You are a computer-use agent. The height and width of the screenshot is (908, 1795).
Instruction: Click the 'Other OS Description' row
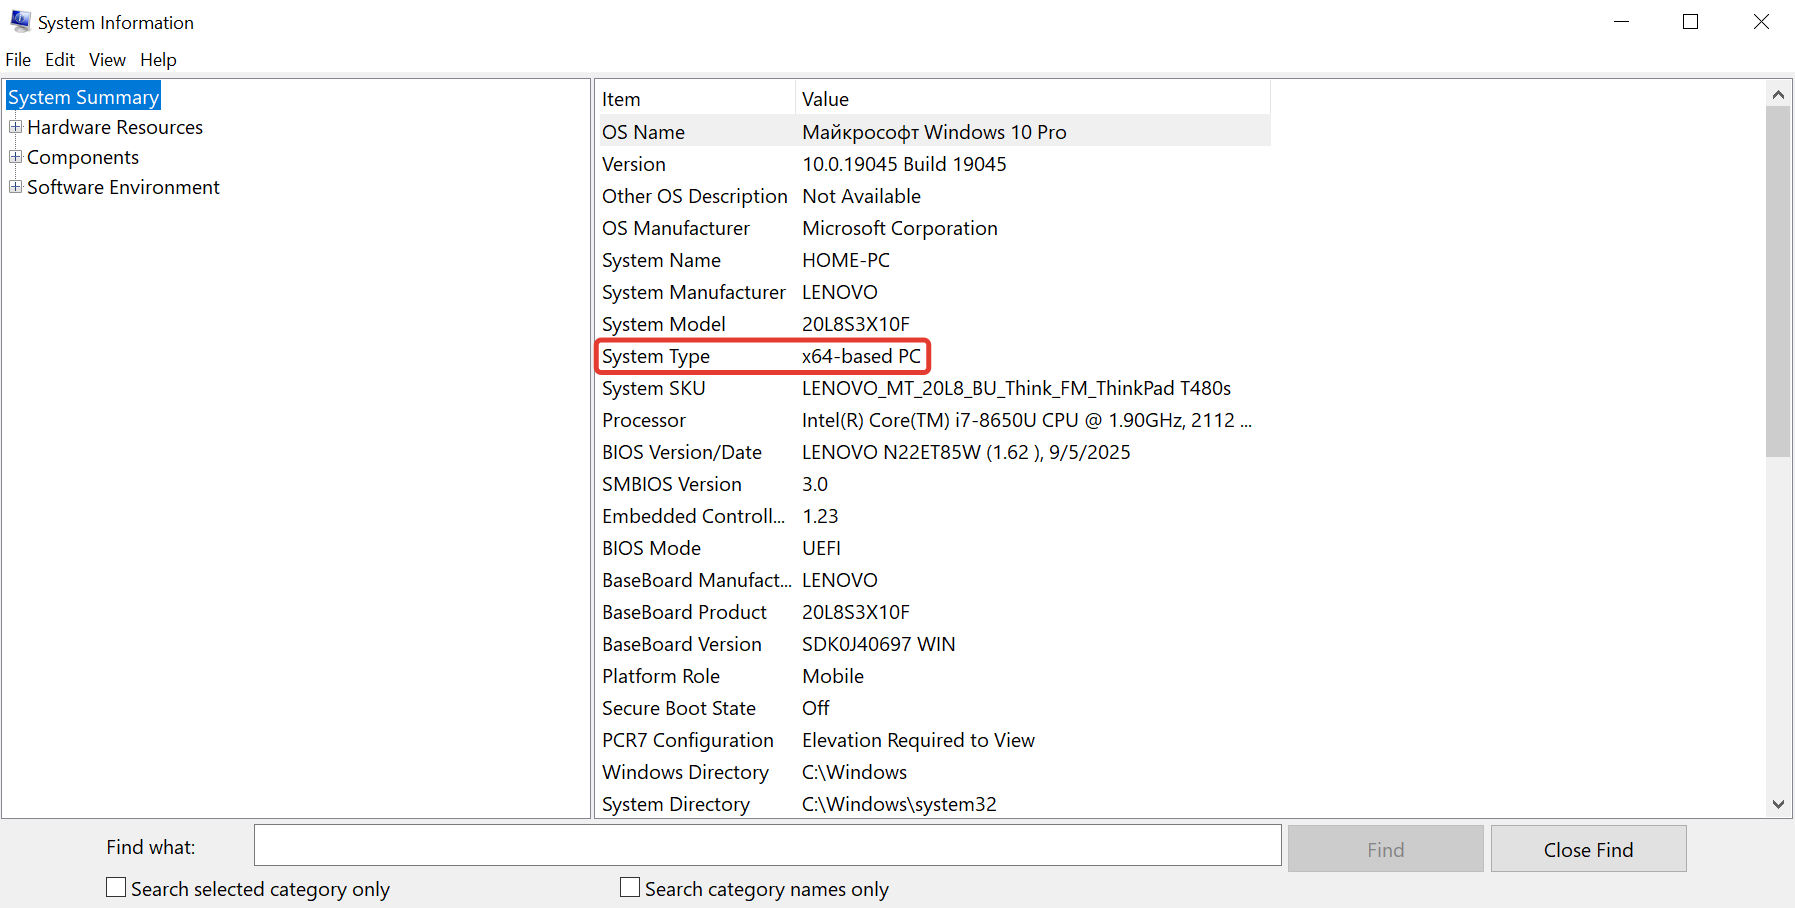pyautogui.click(x=934, y=196)
